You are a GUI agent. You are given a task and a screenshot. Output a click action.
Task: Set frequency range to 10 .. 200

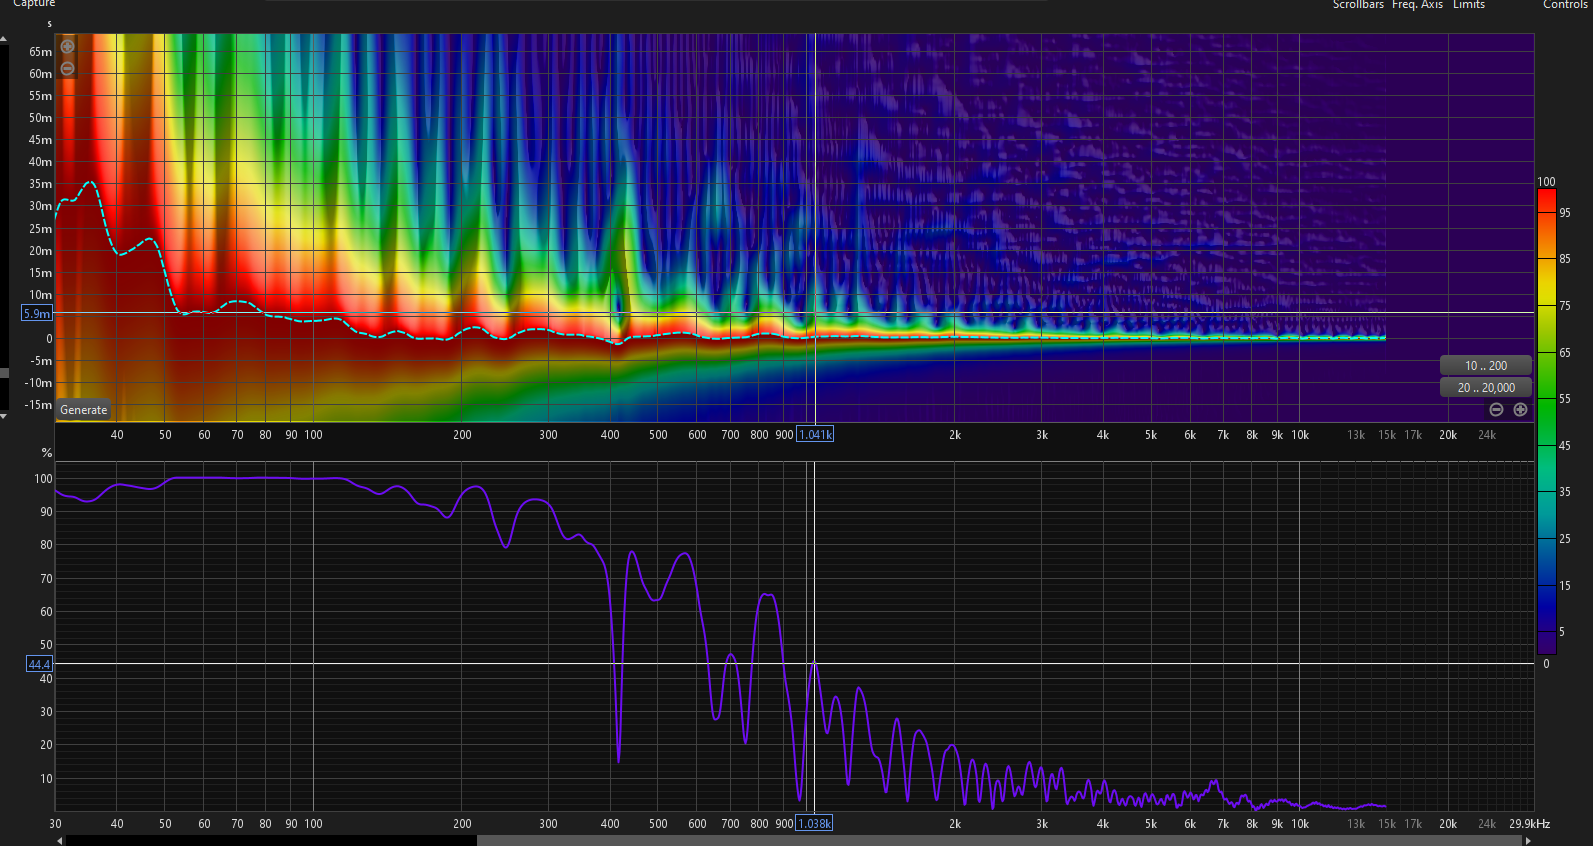pyautogui.click(x=1485, y=366)
